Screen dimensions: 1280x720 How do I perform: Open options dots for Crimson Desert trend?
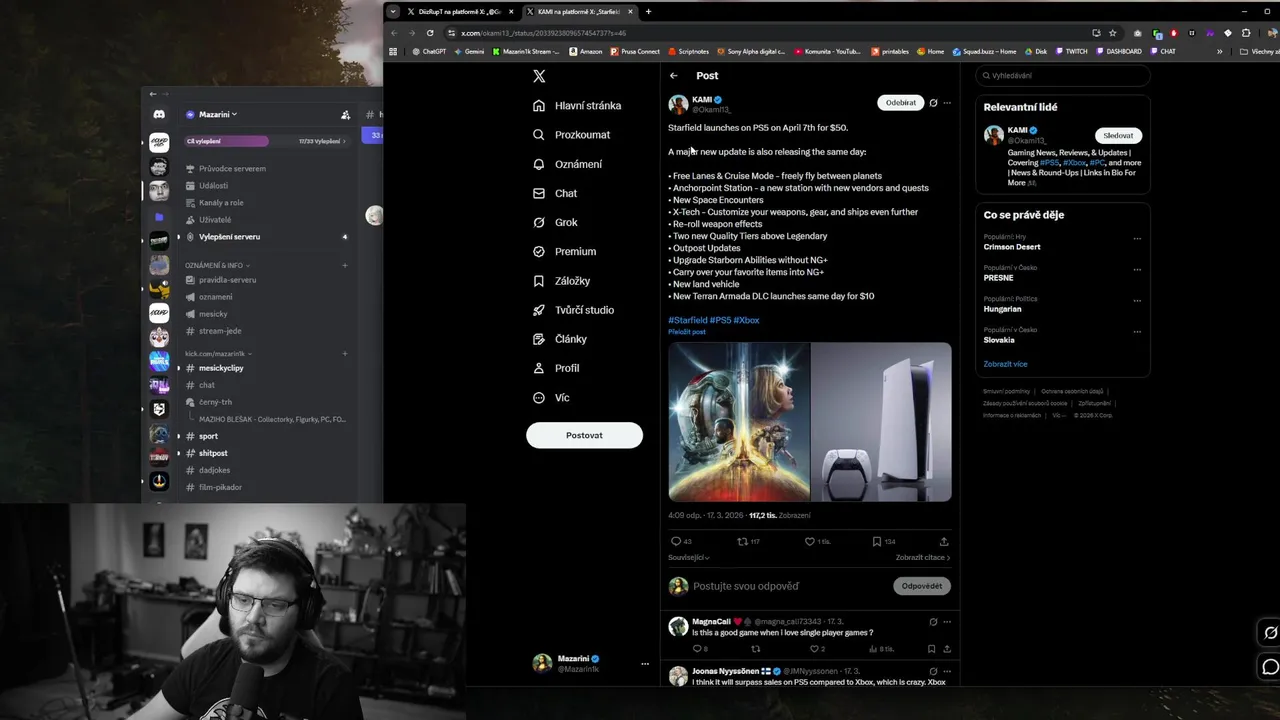coord(1137,239)
